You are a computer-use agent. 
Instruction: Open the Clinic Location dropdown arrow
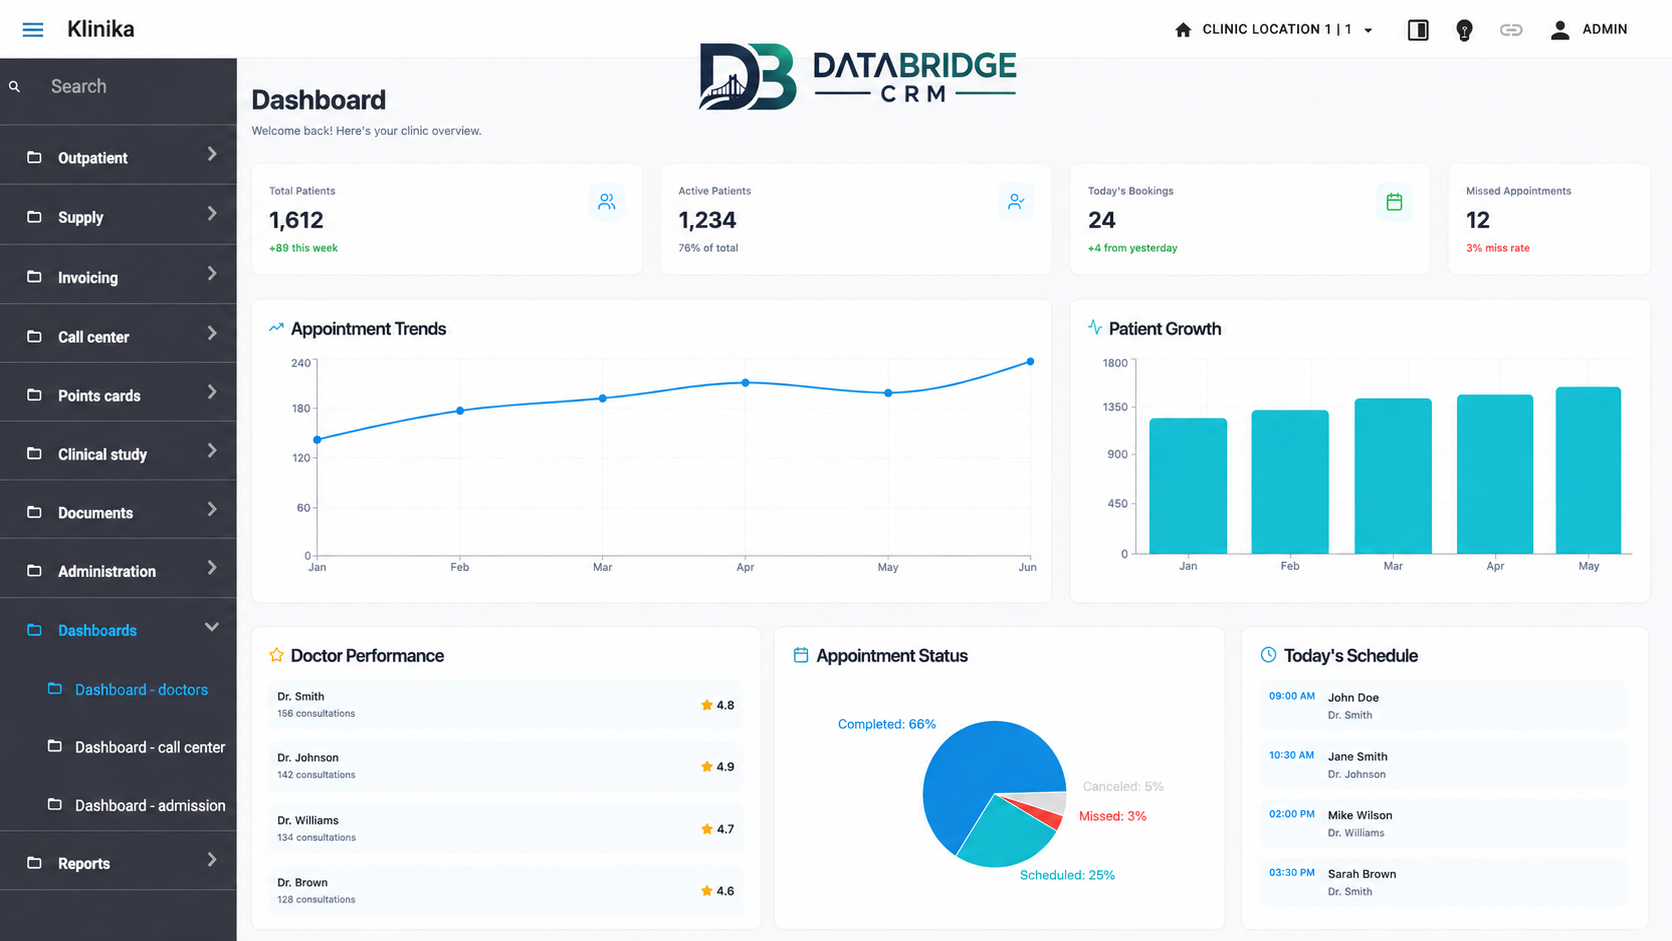pos(1368,30)
